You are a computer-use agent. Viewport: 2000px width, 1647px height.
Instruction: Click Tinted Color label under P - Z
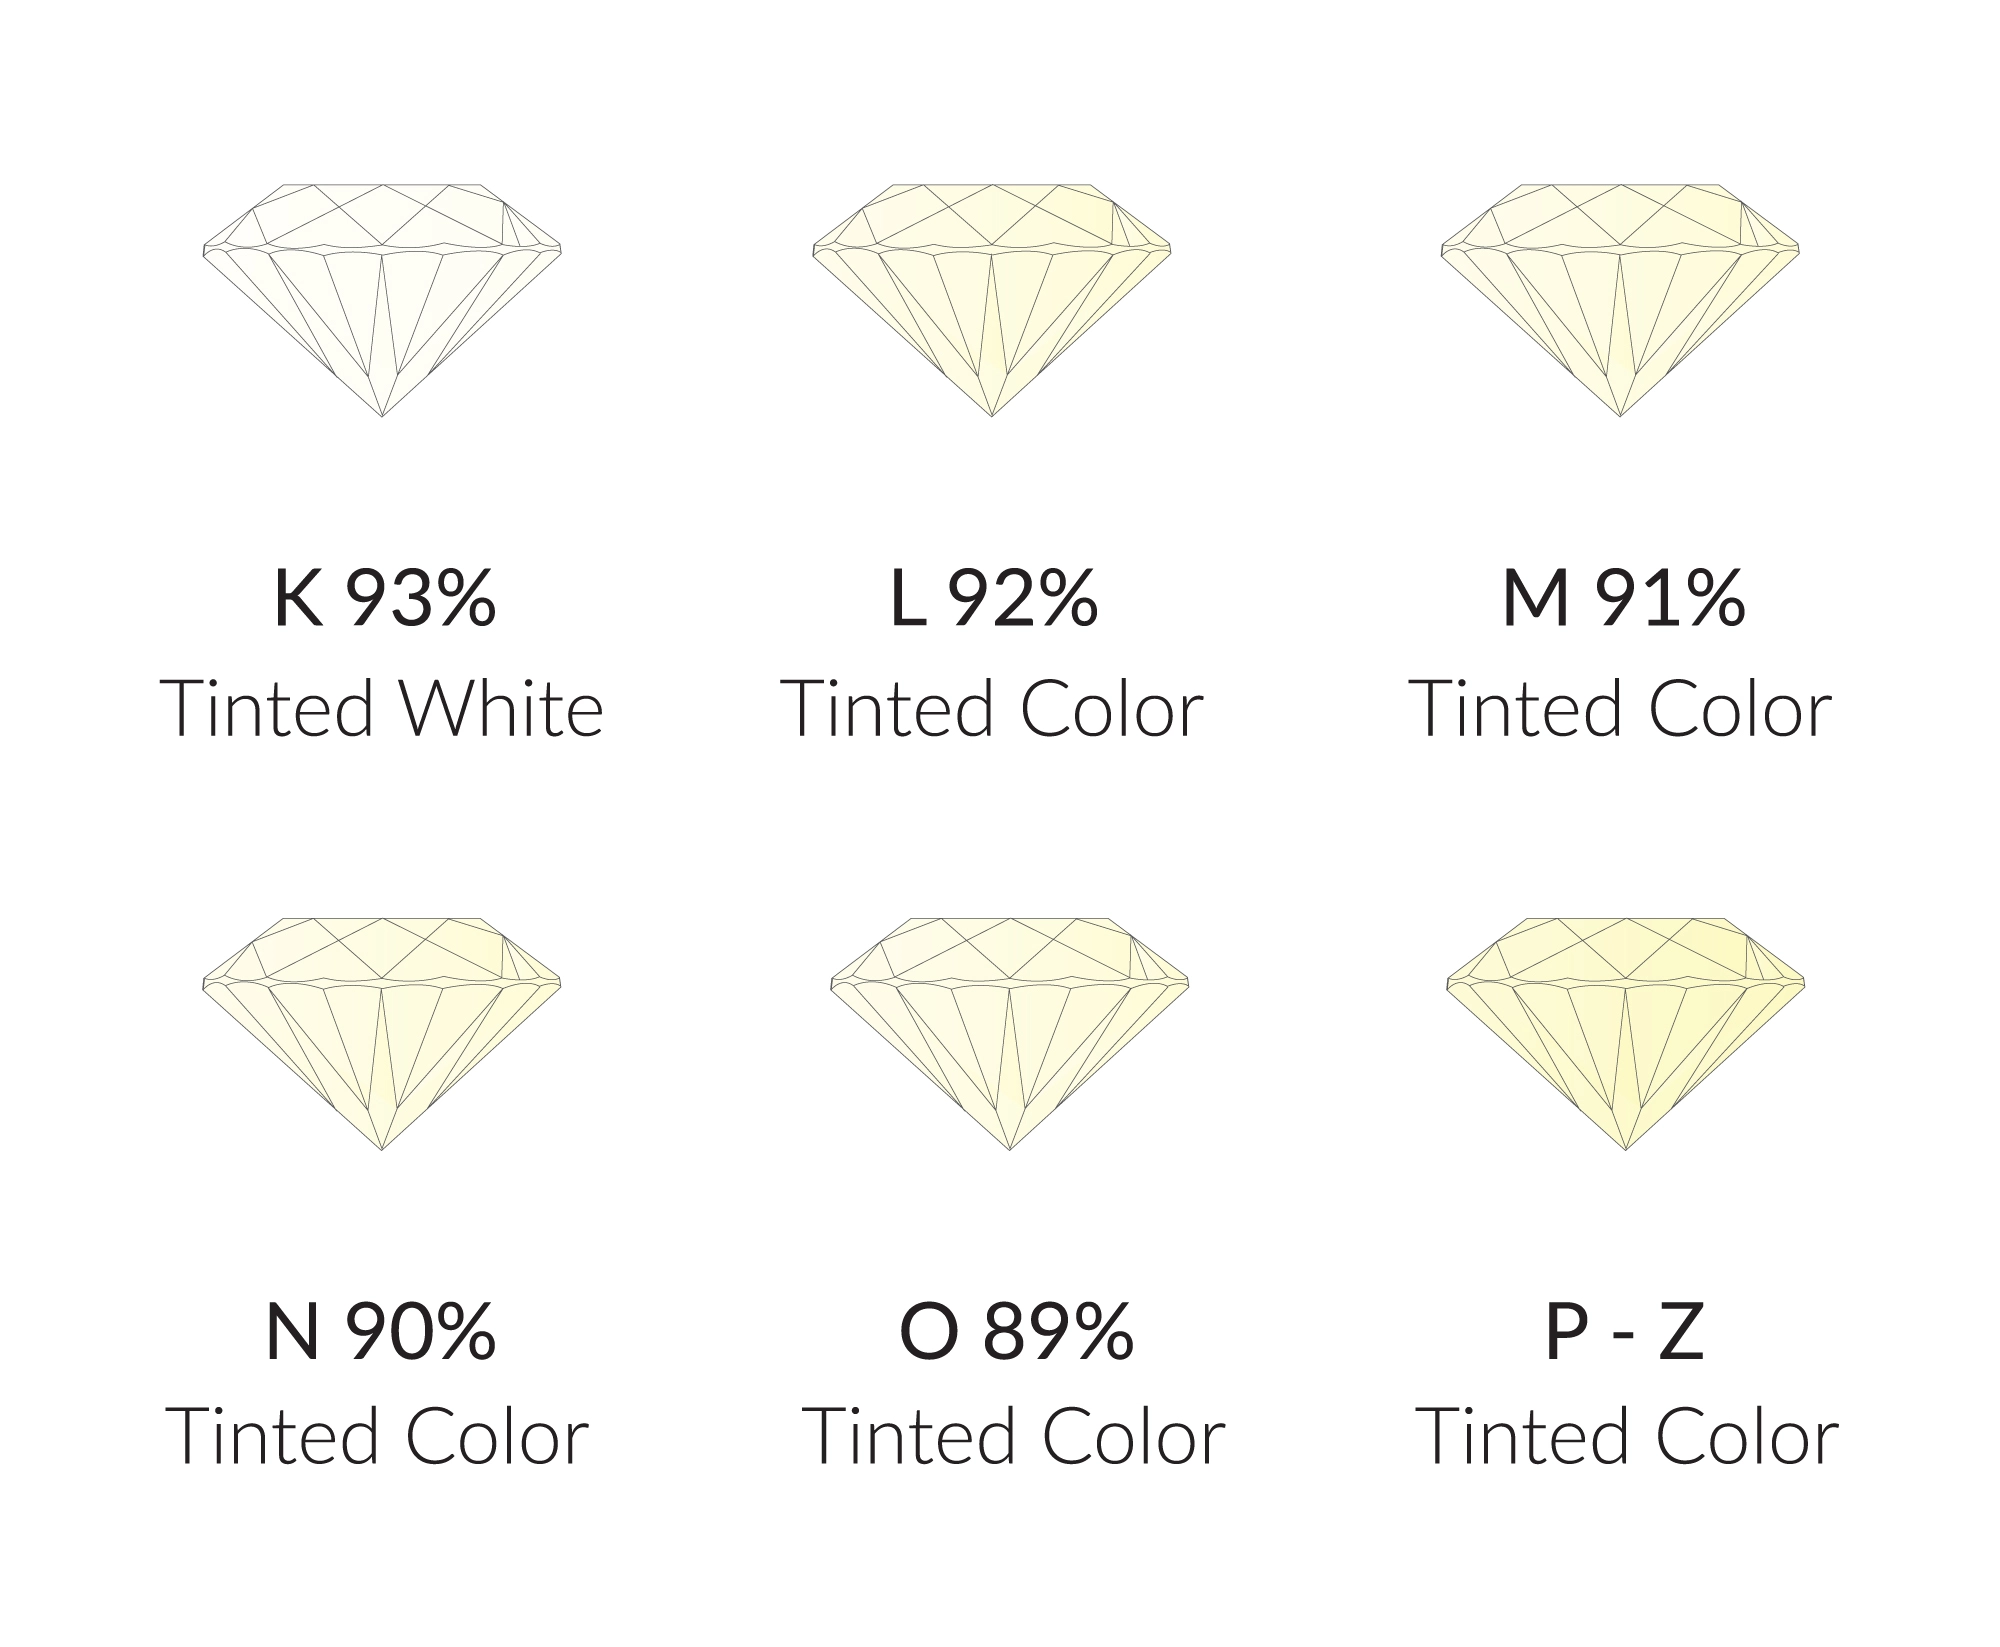[x=1629, y=1436]
